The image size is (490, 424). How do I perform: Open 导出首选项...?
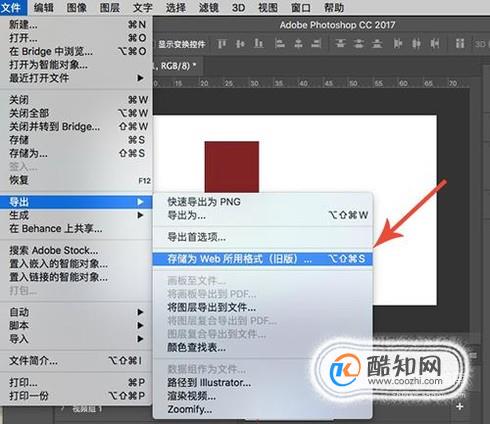(x=262, y=237)
